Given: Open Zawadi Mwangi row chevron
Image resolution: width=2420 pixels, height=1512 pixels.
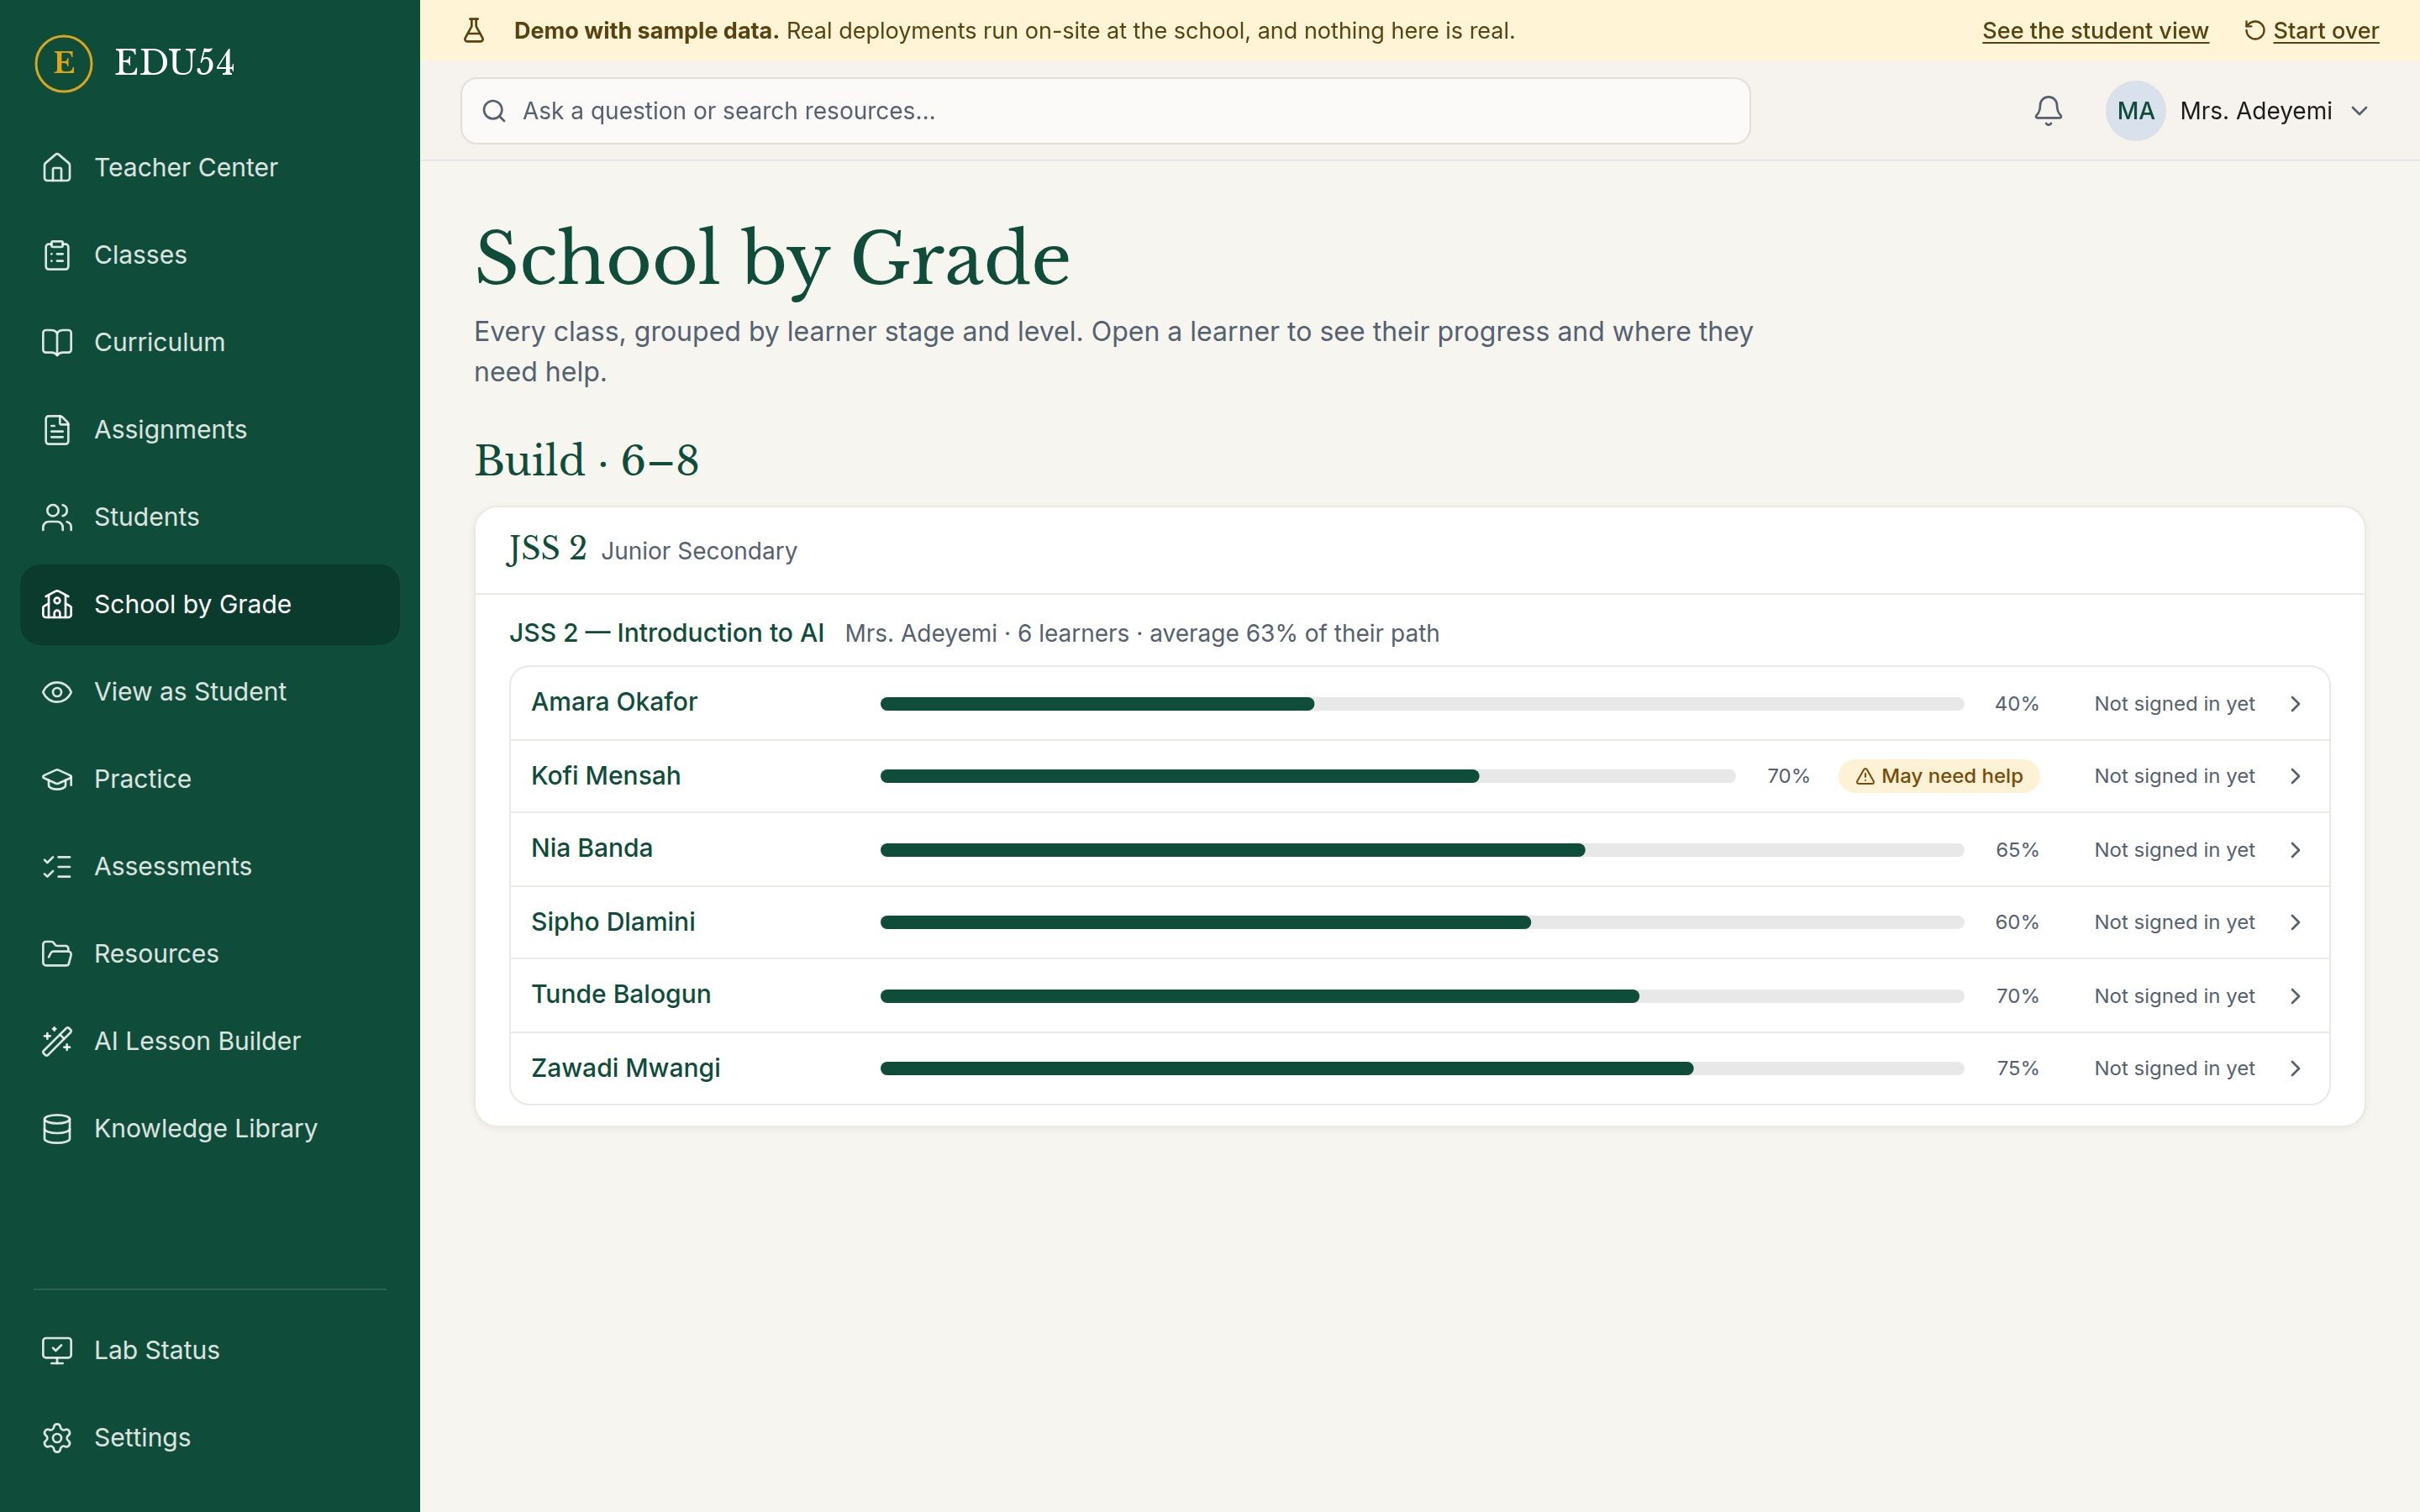Looking at the screenshot, I should (x=2296, y=1069).
